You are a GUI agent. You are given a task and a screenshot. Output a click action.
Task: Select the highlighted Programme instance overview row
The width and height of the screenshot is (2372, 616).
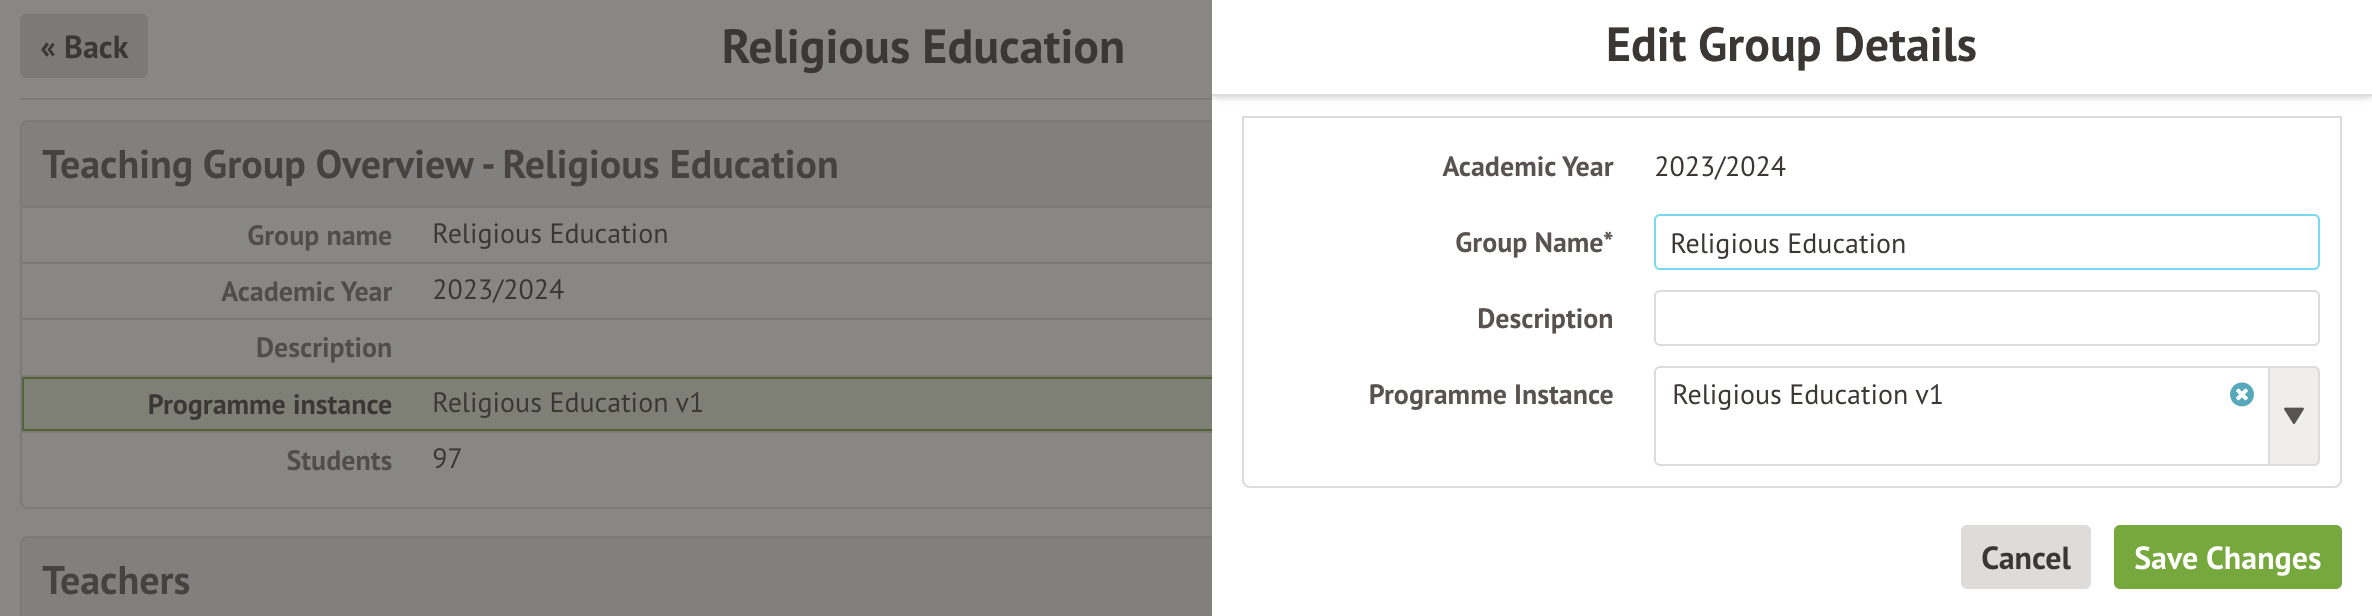coord(616,404)
